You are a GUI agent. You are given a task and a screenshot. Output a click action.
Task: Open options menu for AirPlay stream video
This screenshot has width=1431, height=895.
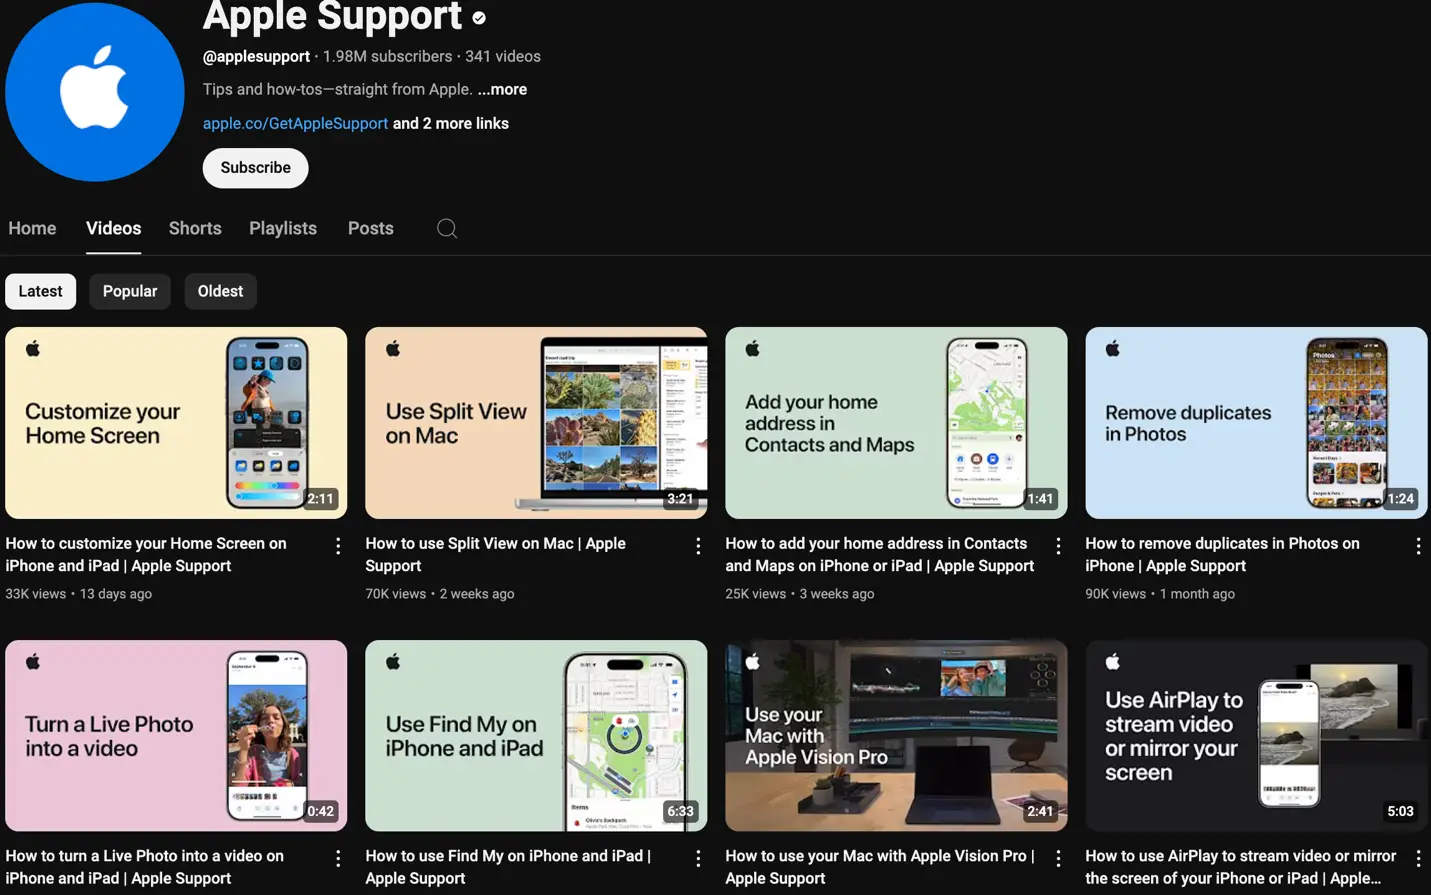1418,858
